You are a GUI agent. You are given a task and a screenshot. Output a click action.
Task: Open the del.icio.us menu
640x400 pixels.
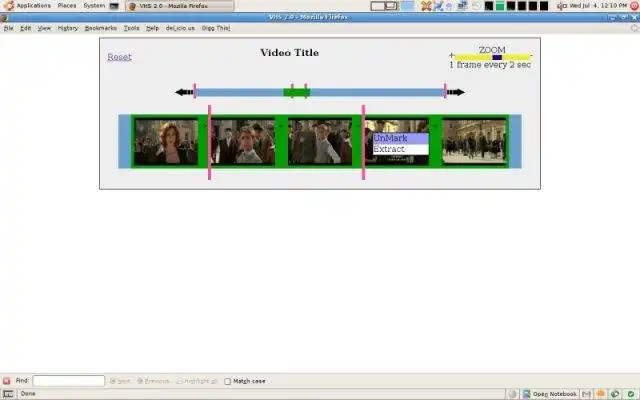pyautogui.click(x=180, y=28)
